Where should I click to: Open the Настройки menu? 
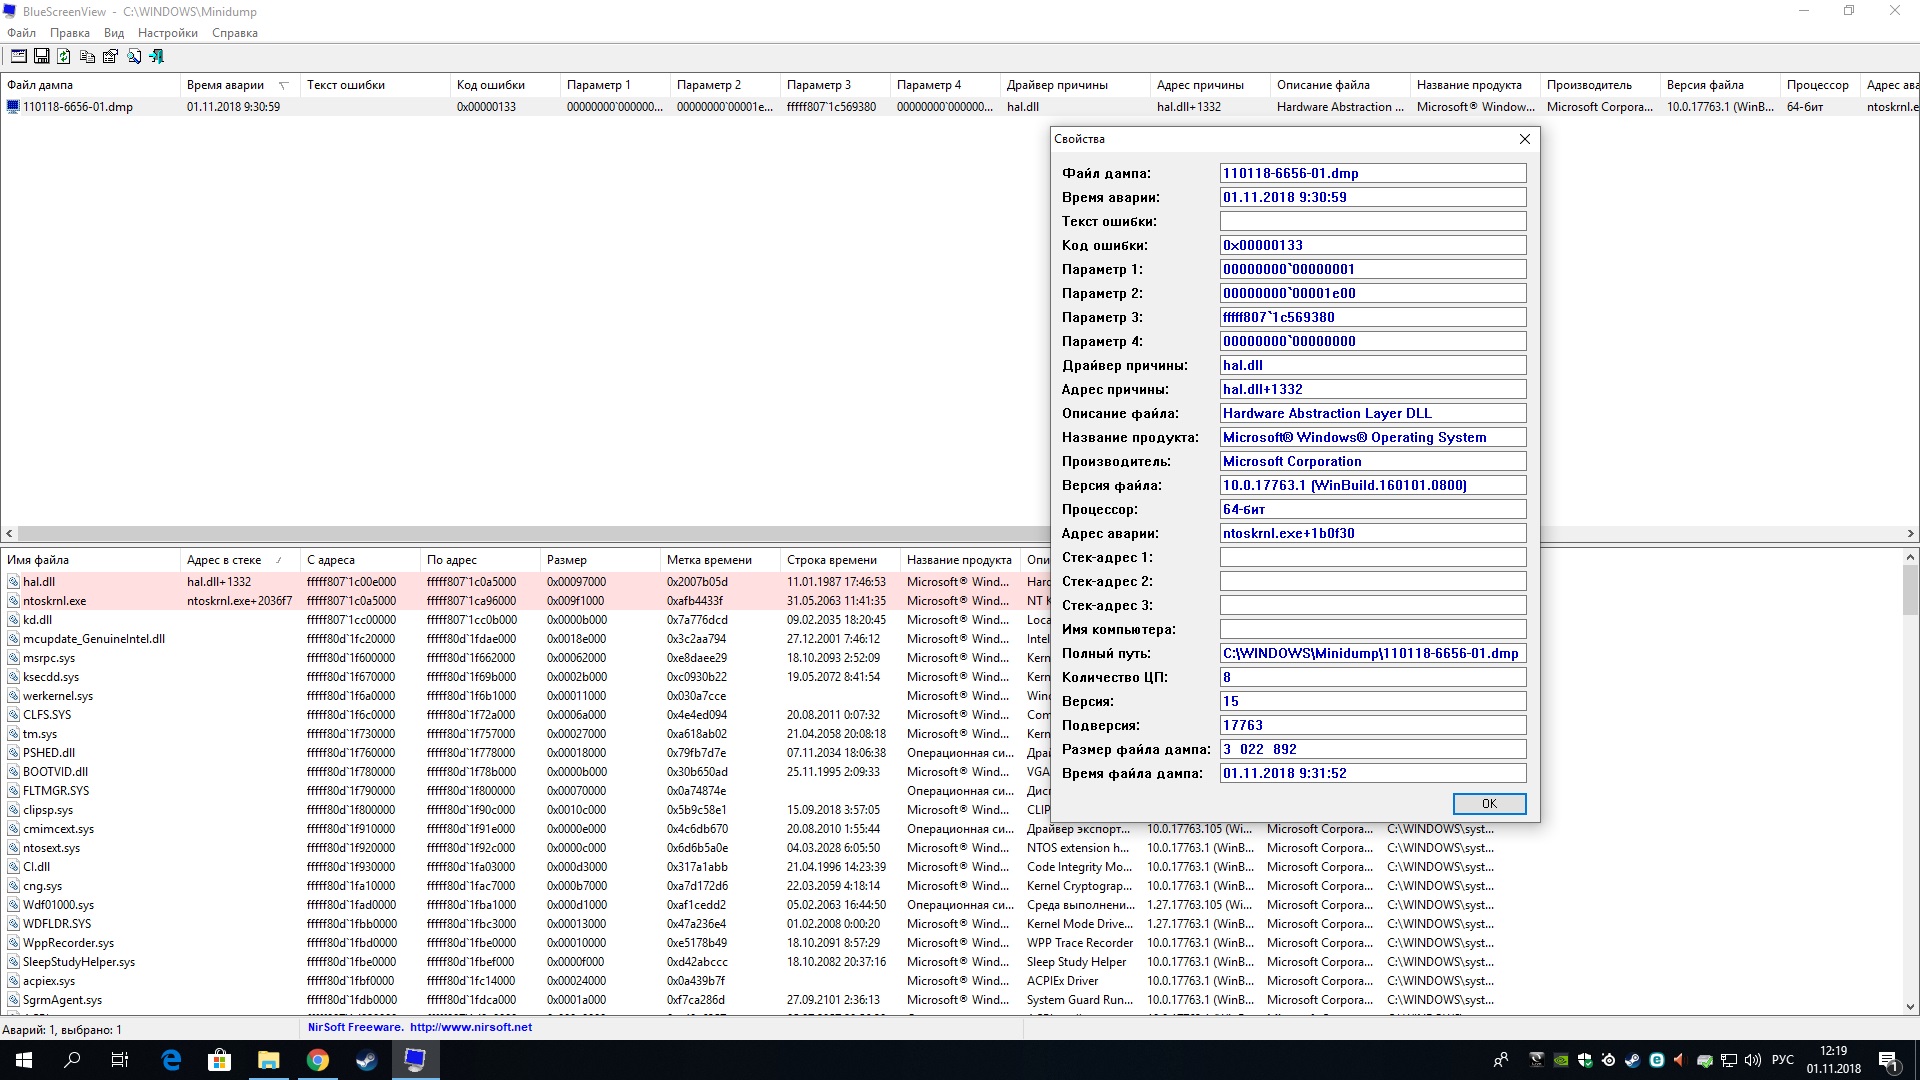(167, 33)
